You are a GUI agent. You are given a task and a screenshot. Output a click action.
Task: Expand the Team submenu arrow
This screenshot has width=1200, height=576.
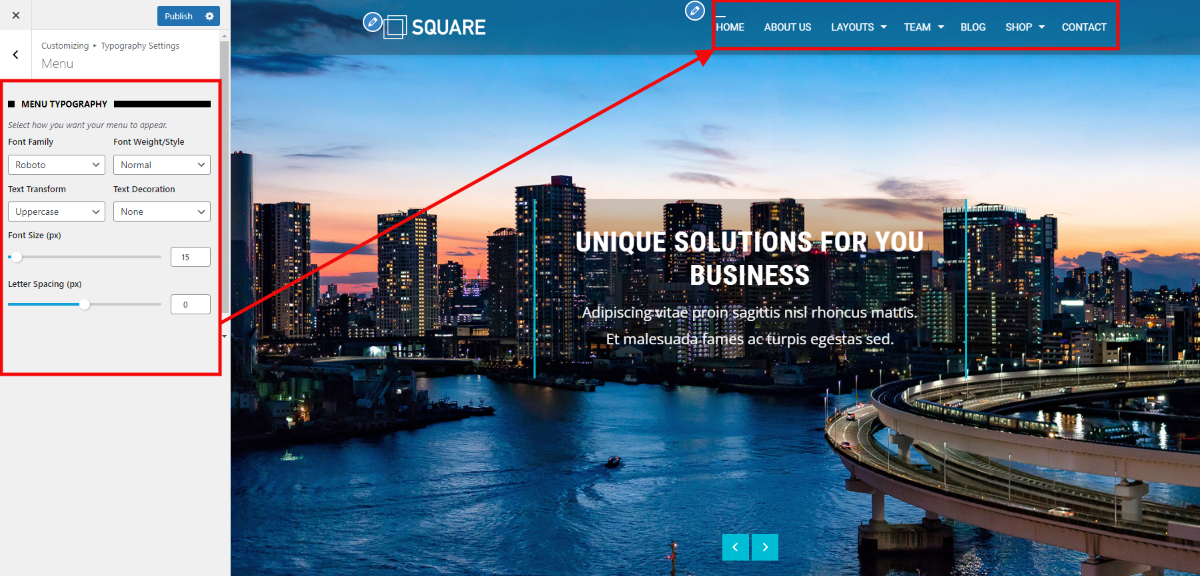click(941, 28)
